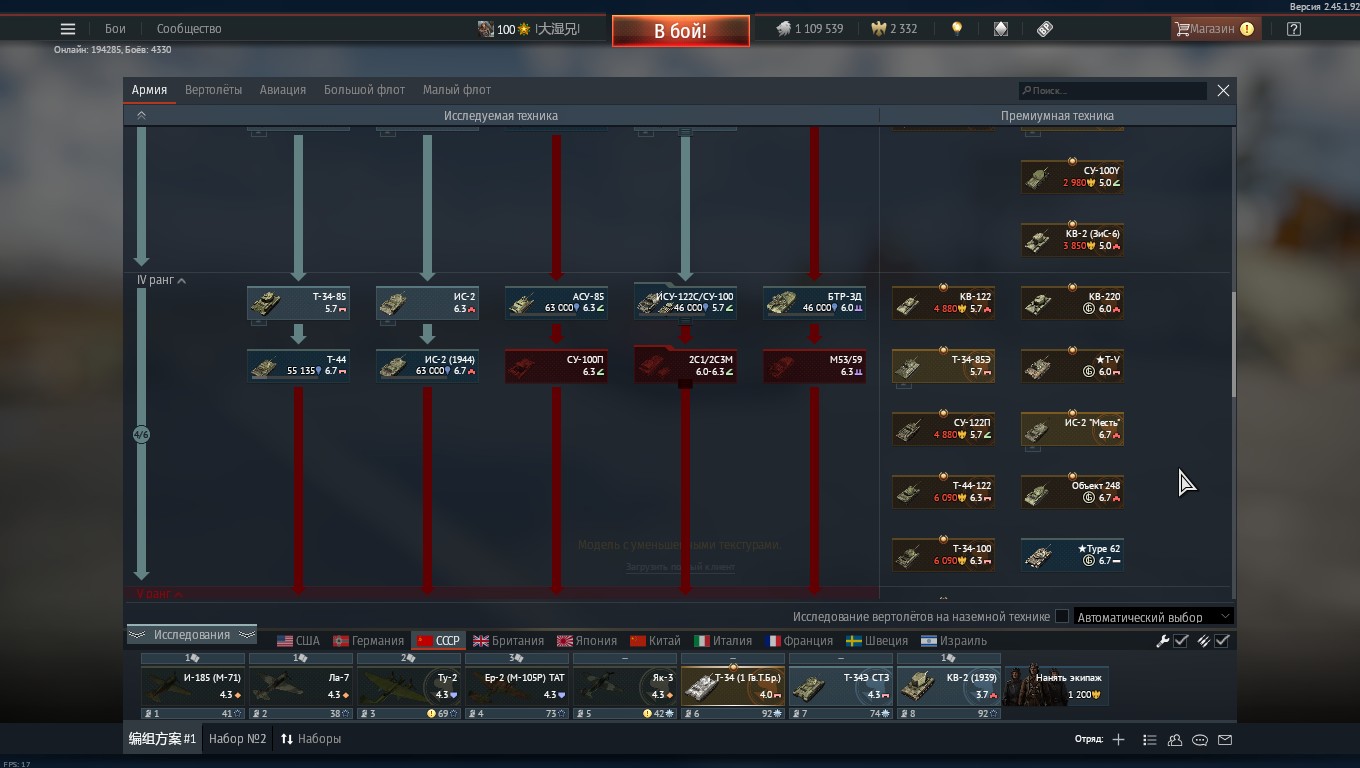
Task: Select the locked СУ-100П card
Action: click(556, 365)
